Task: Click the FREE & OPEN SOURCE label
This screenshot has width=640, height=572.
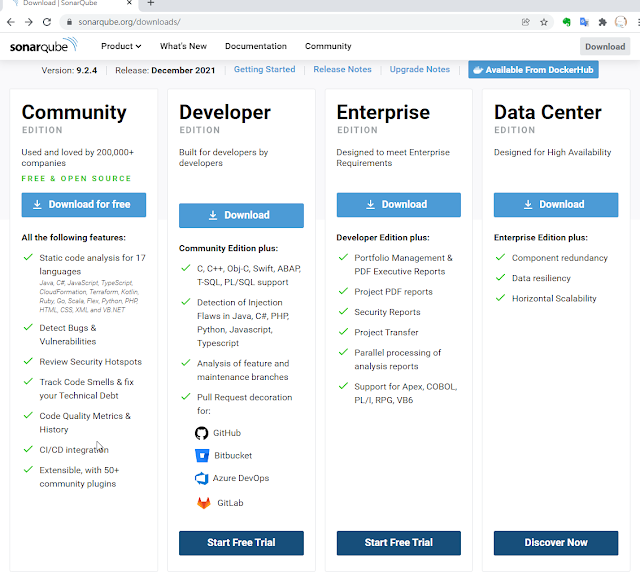Action: [x=76, y=178]
